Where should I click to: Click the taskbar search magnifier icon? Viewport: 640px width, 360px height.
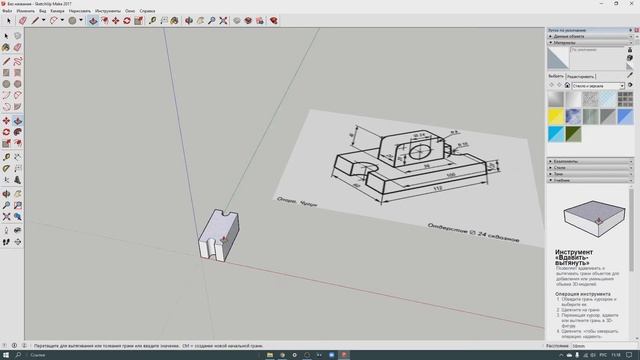click(18, 355)
